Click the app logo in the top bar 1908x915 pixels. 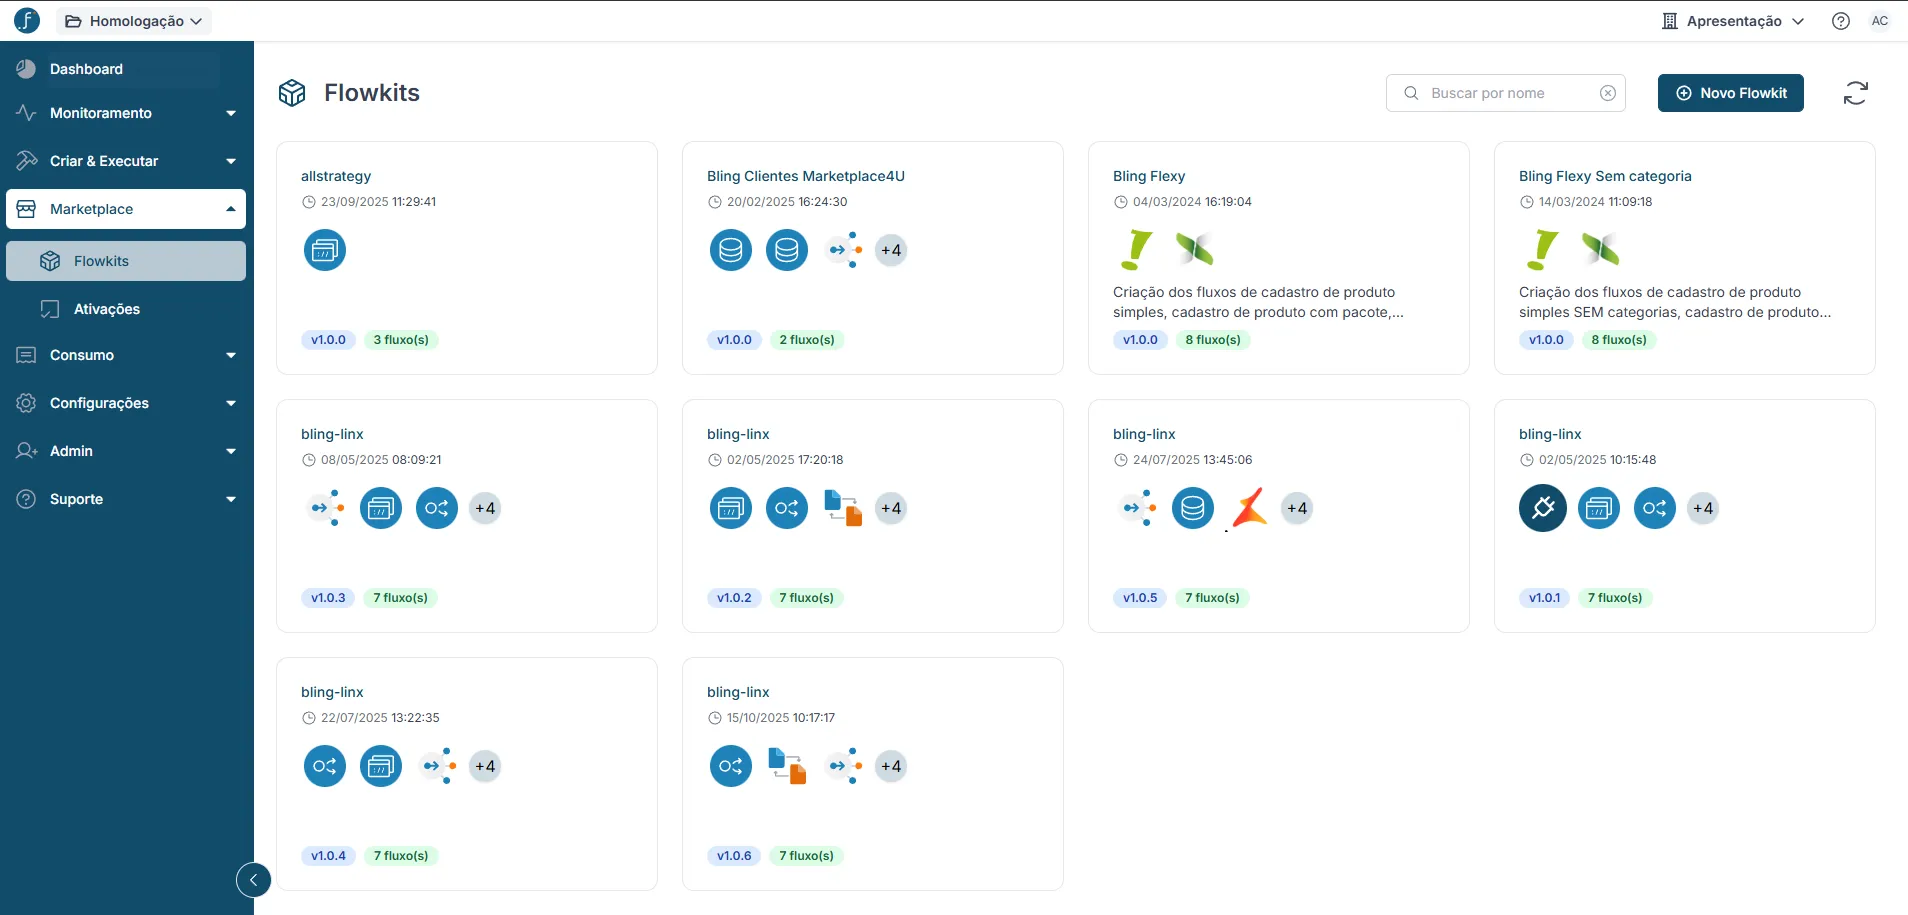tap(27, 20)
